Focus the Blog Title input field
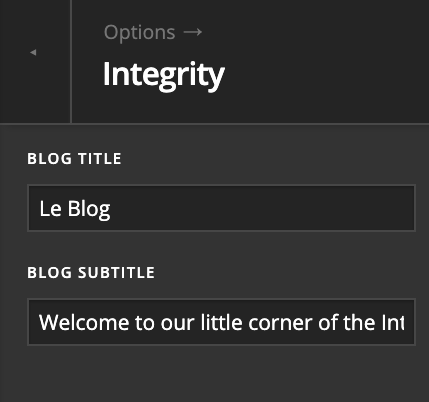The width and height of the screenshot is (429, 402). tap(221, 208)
